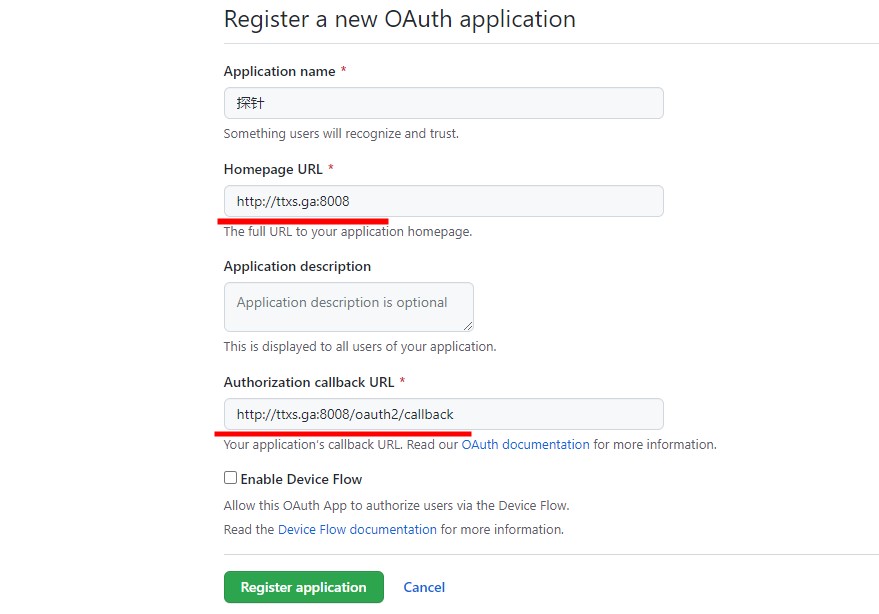
Task: Click the "displayed to all users" hint text
Action: (x=359, y=346)
